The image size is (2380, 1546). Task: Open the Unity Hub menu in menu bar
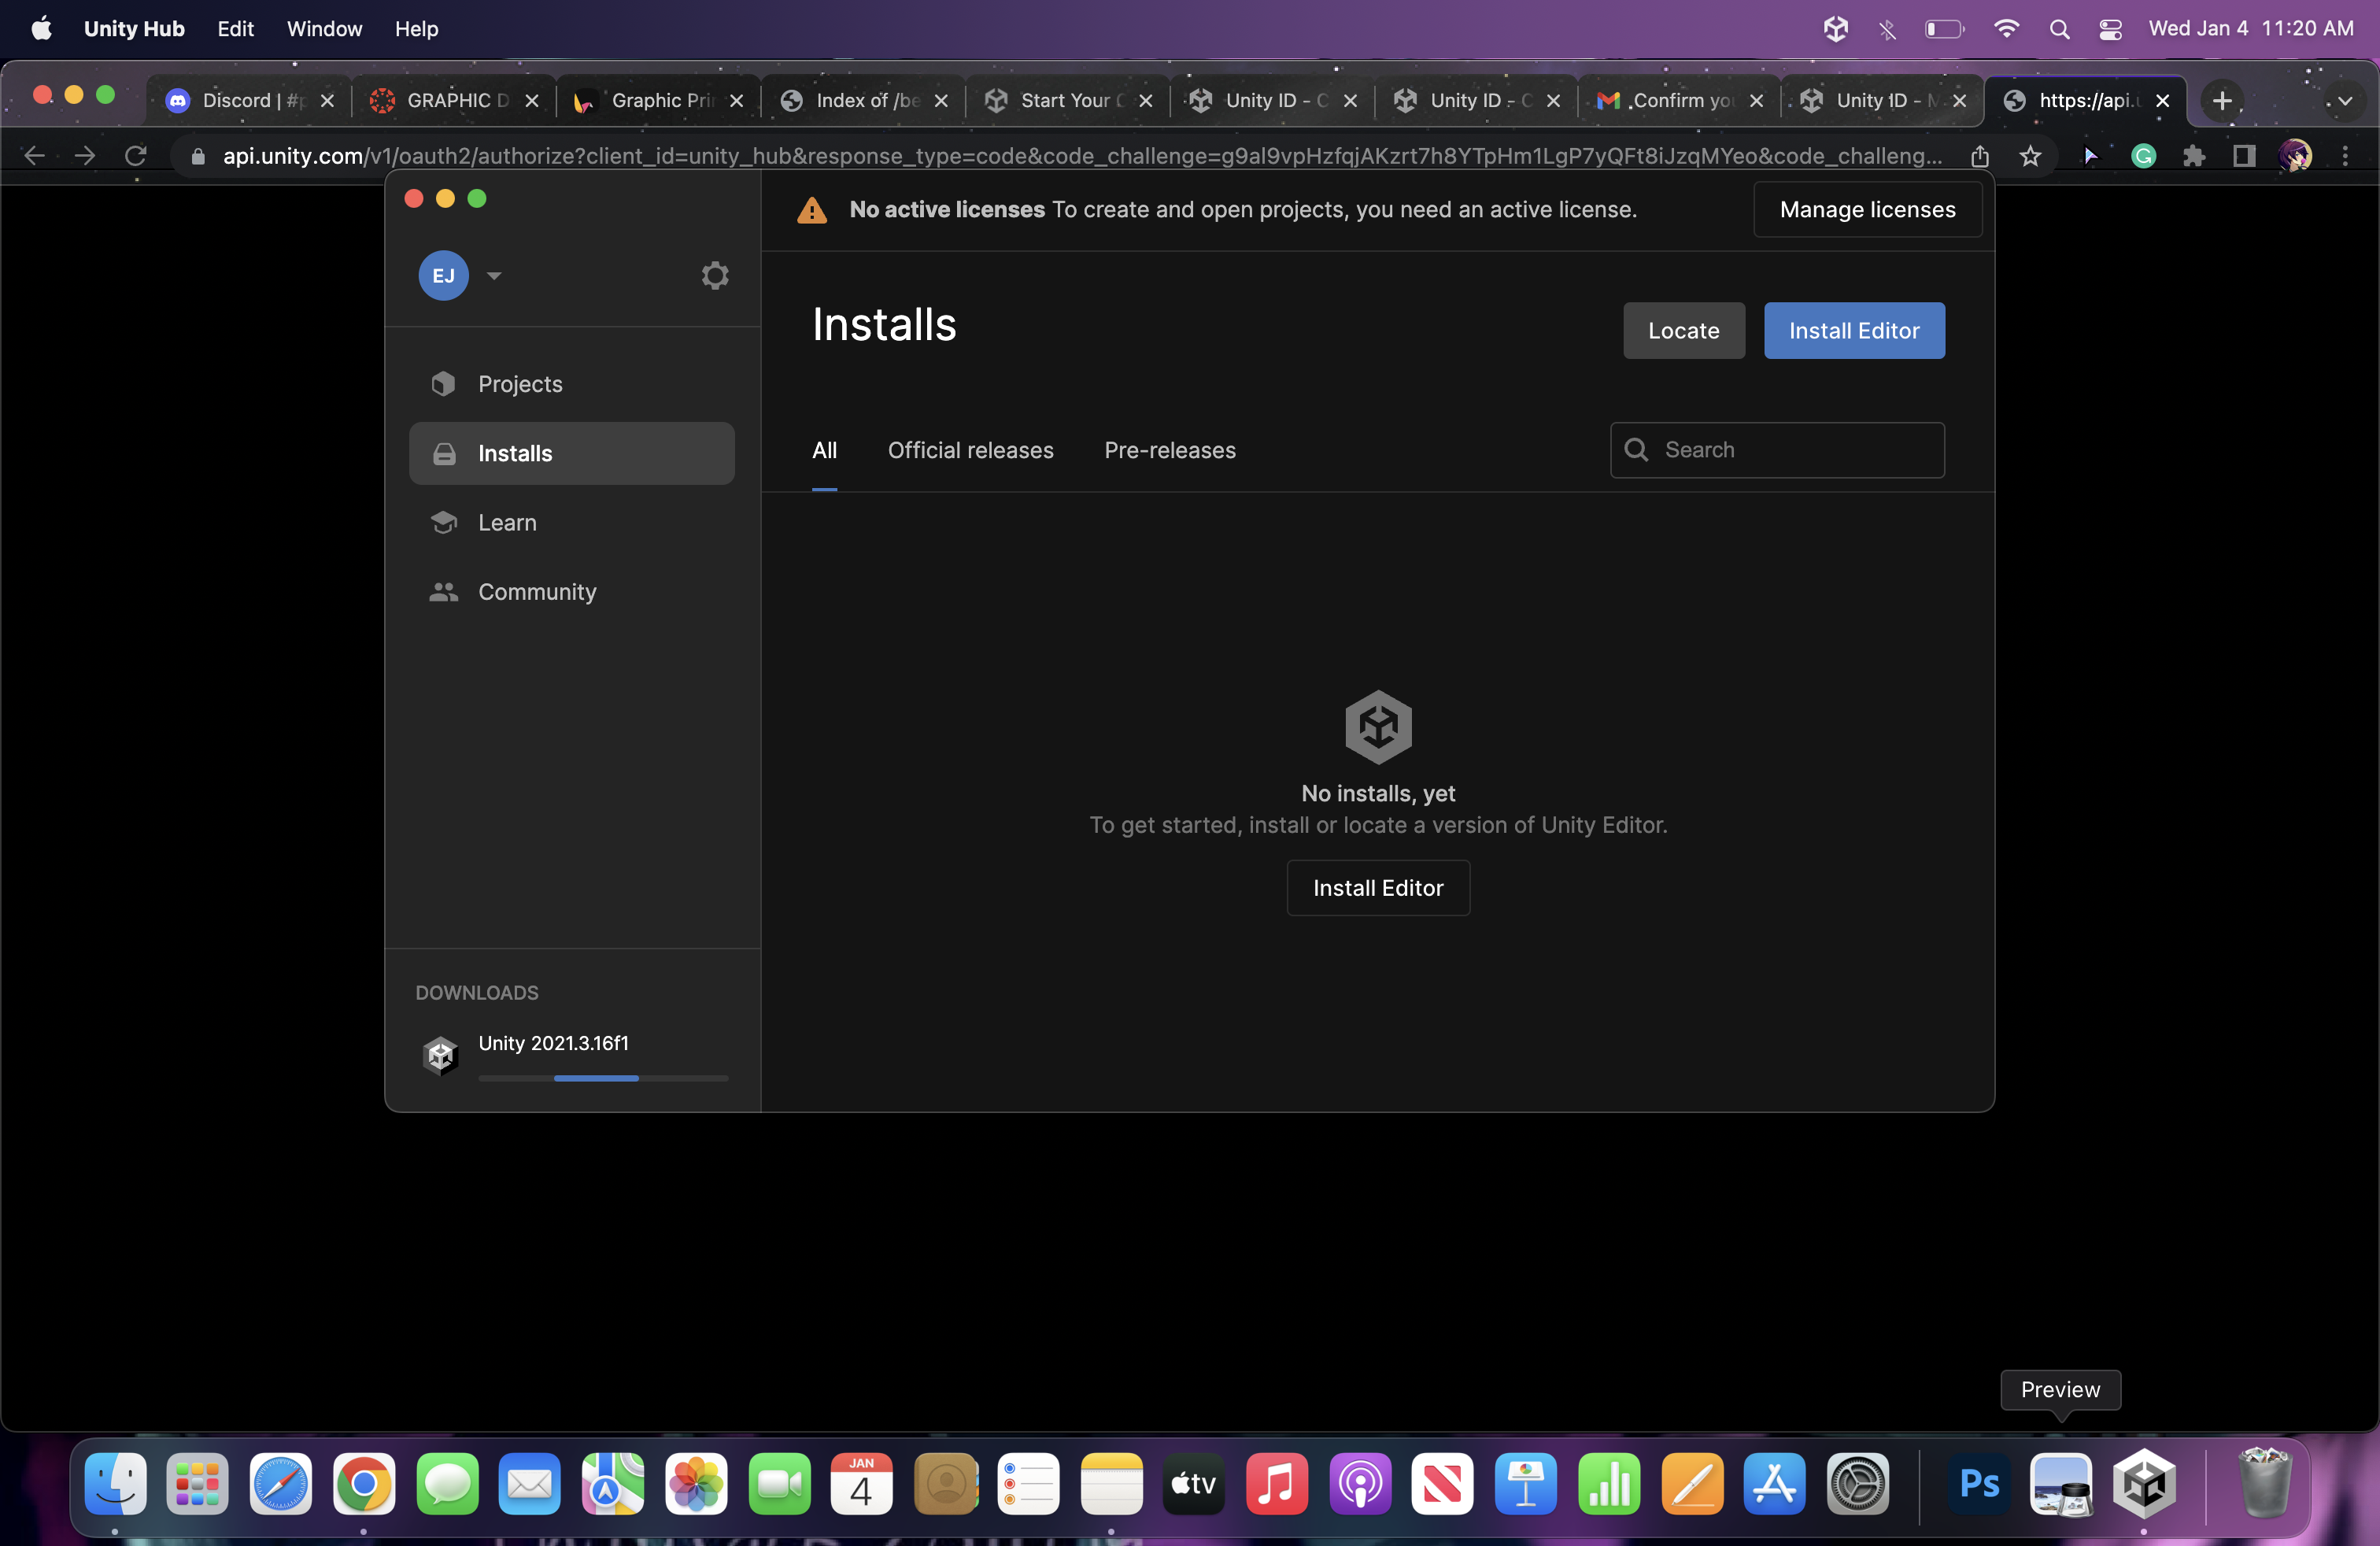pyautogui.click(x=134, y=29)
